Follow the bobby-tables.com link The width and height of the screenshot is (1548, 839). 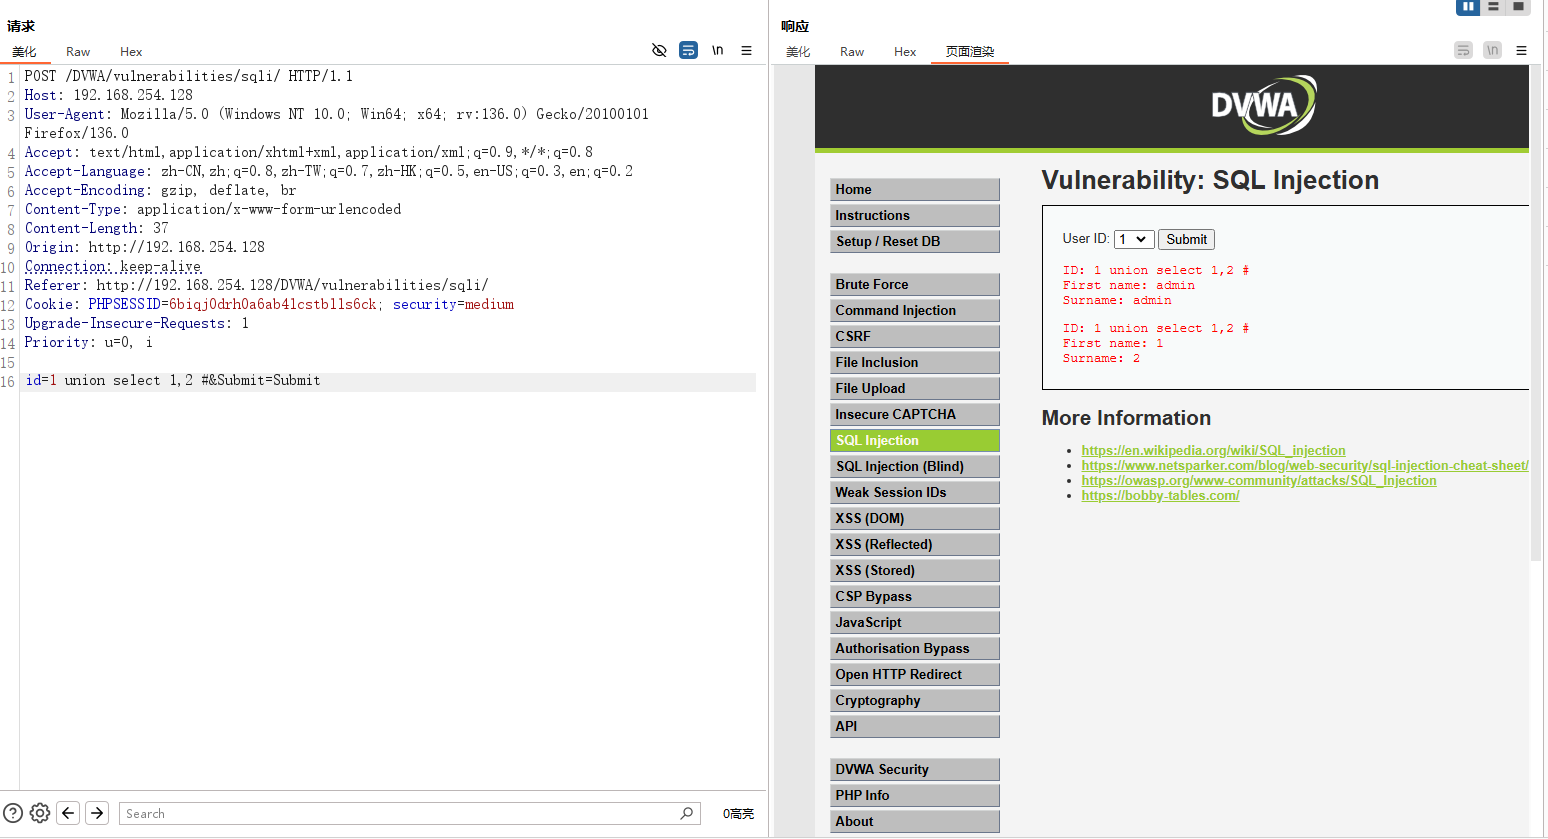coord(1160,496)
